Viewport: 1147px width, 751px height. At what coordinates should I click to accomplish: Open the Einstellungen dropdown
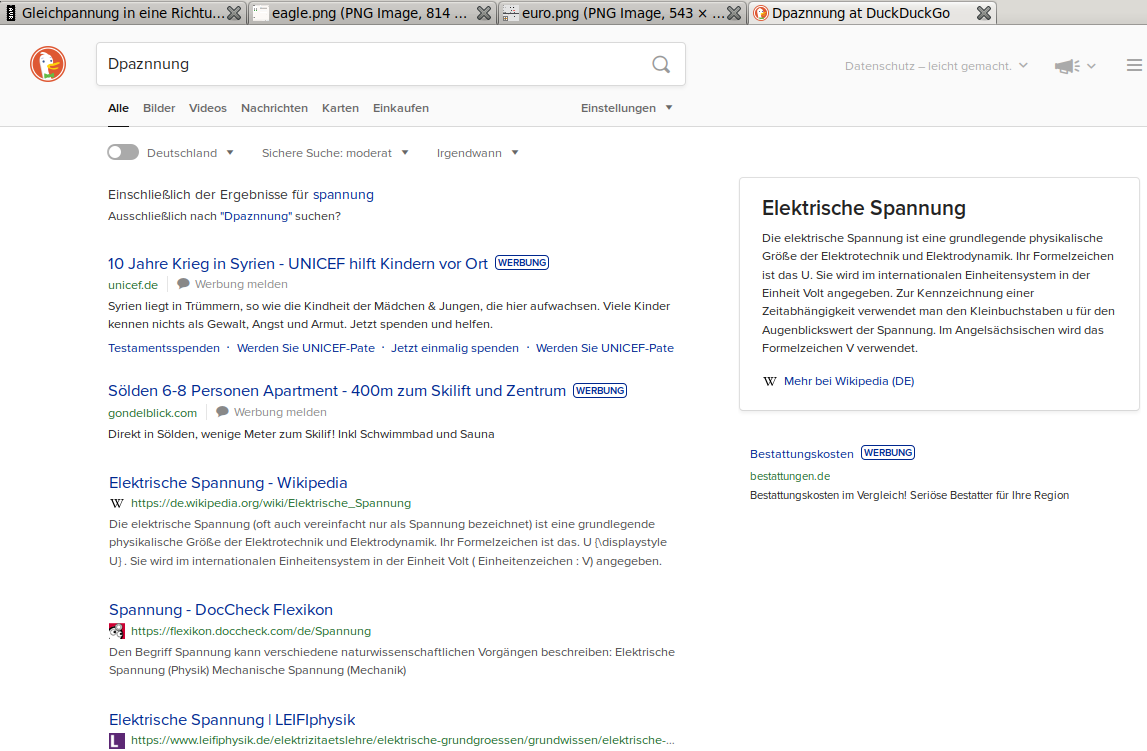point(626,108)
